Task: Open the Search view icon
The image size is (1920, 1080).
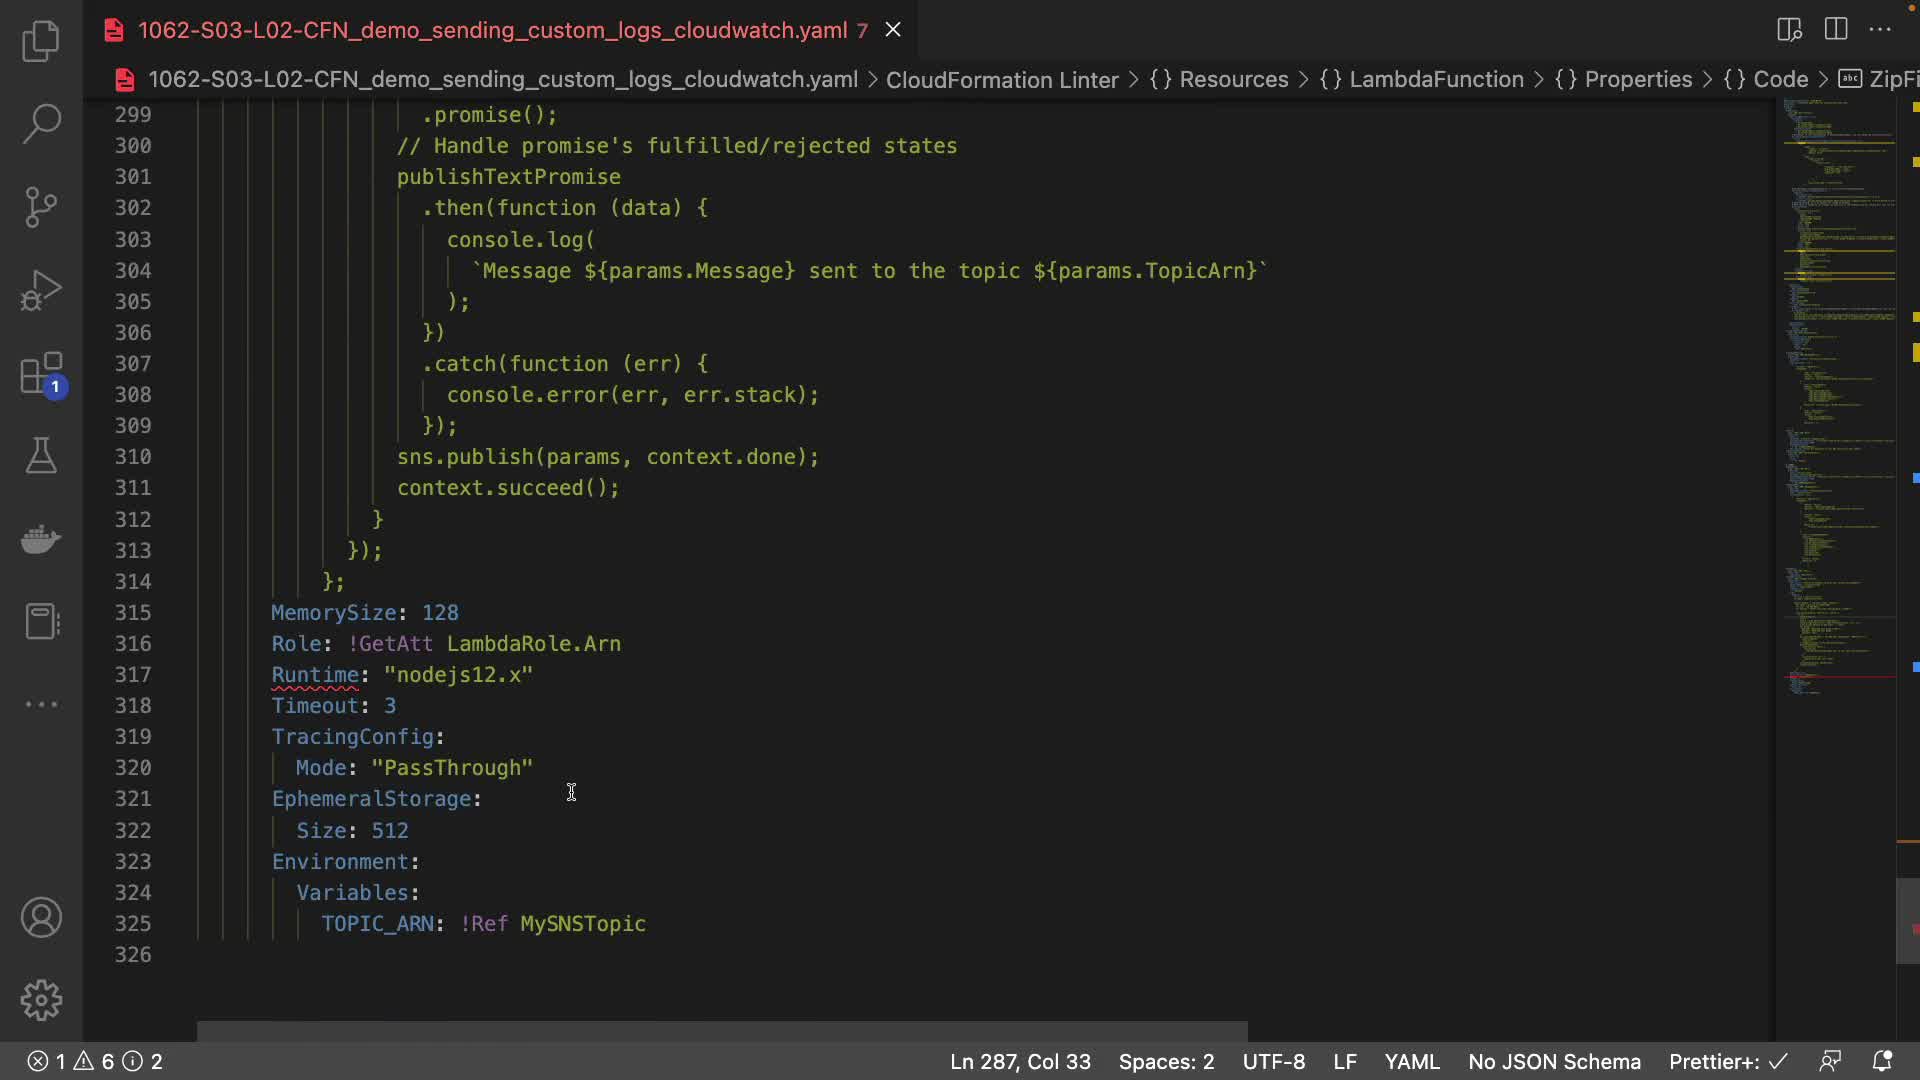Action: pos(41,124)
